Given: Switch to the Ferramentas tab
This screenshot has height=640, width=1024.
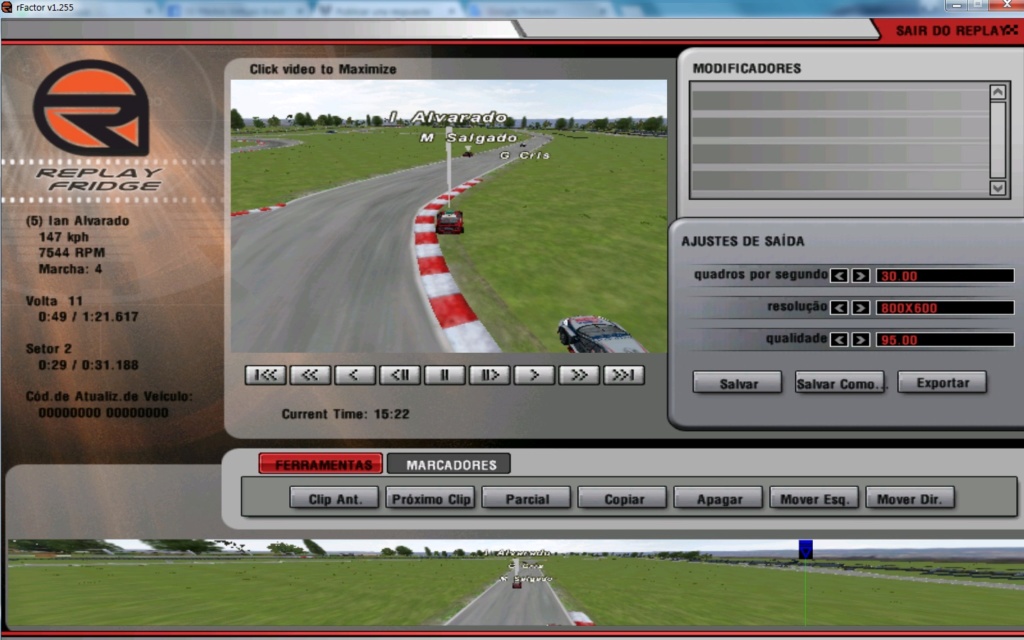Looking at the screenshot, I should (321, 464).
